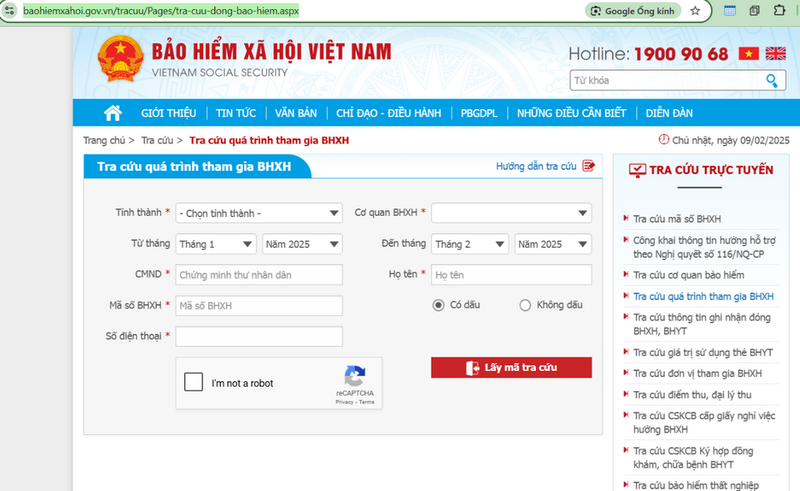Open the CHỈ ĐẠO - ĐIỀU HÀNH menu

point(388,113)
